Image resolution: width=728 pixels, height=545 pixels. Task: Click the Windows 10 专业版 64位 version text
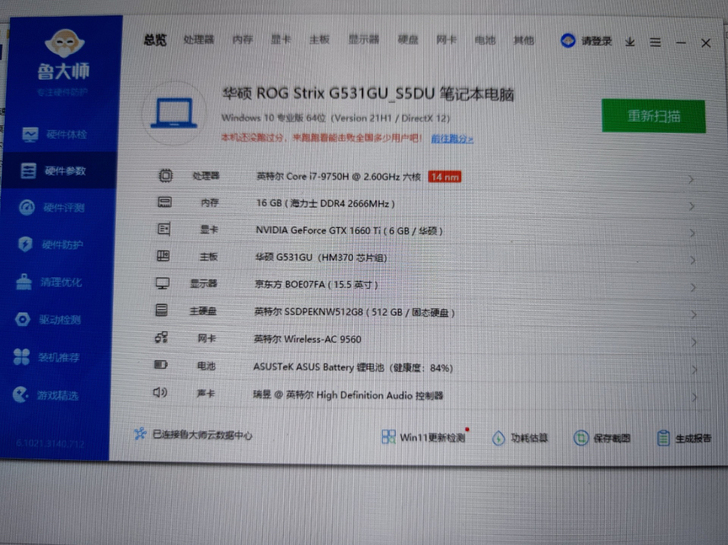pyautogui.click(x=336, y=118)
